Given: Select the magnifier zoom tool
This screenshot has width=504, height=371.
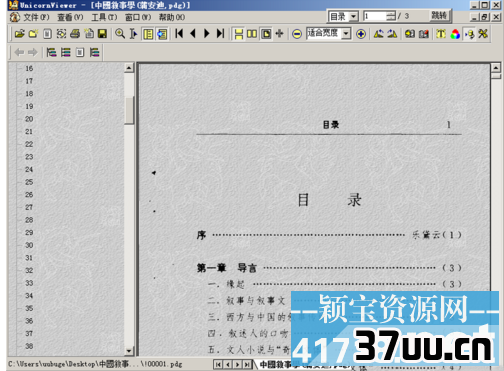Looking at the screenshot, I should (x=120, y=34).
